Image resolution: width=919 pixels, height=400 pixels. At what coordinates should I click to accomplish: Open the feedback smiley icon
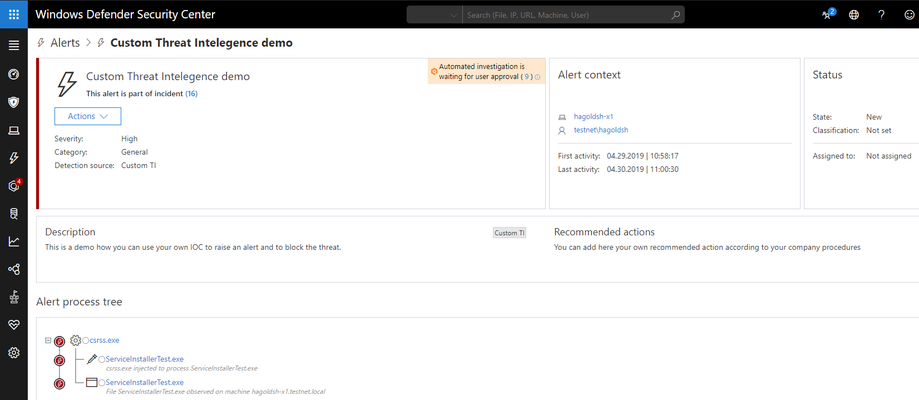click(x=909, y=15)
